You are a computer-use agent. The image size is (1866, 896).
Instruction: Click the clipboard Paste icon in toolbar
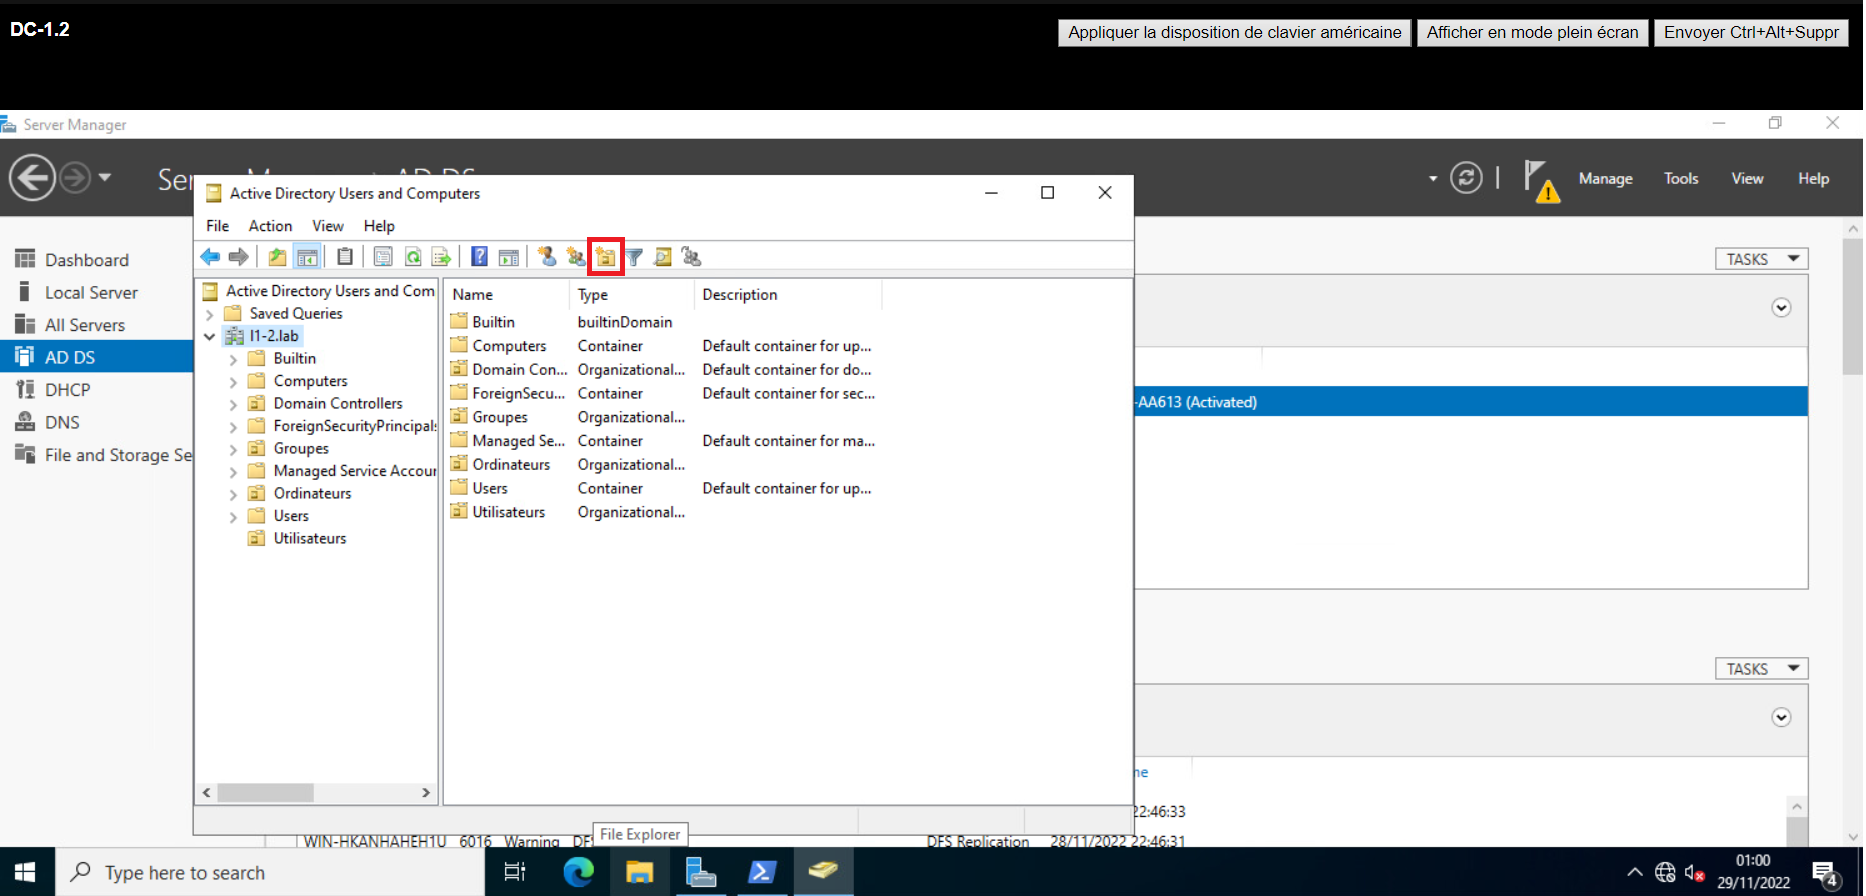pyautogui.click(x=345, y=257)
